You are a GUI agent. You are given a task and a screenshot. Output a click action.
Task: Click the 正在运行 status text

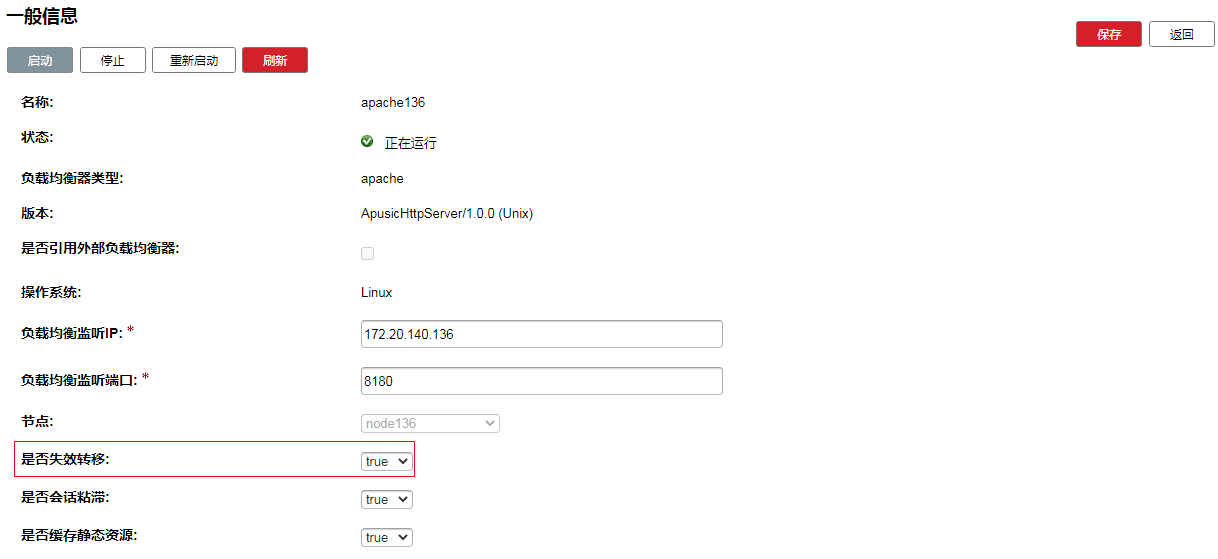410,143
